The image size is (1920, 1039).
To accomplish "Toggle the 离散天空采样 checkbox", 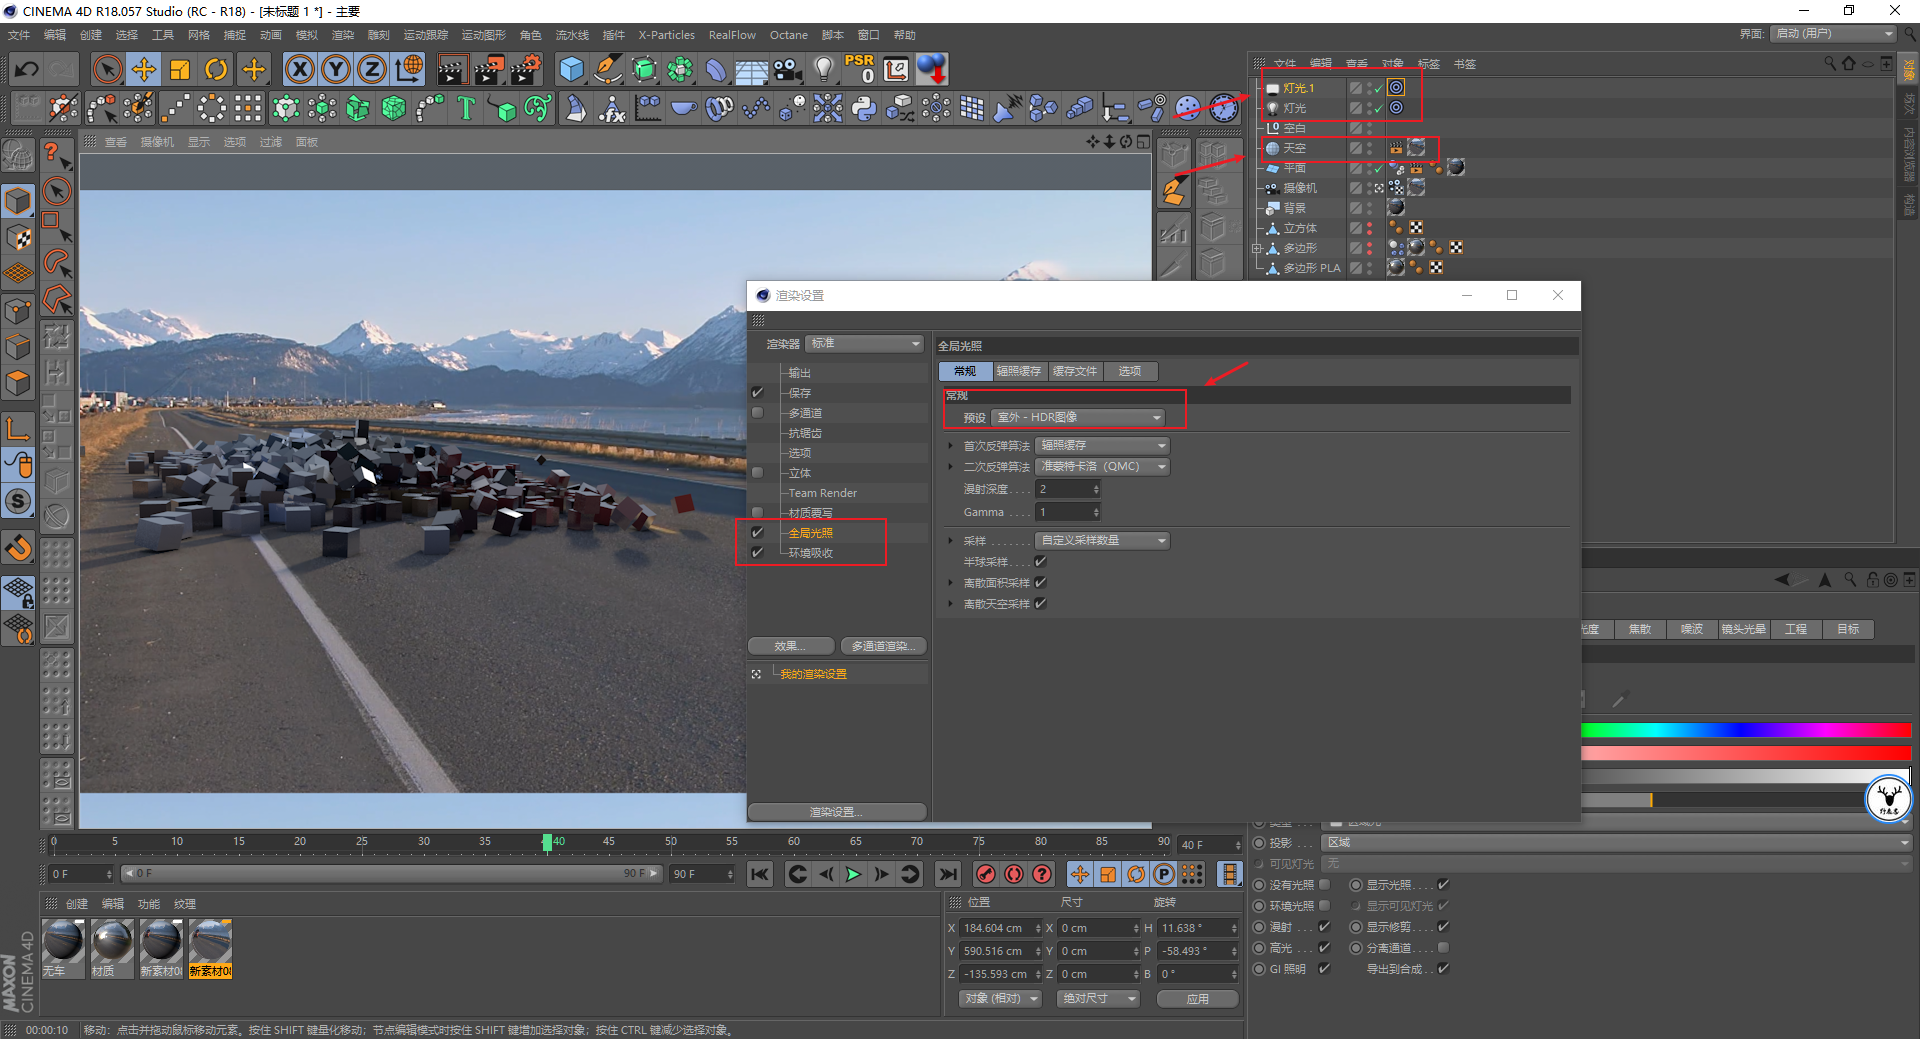I will pos(1040,604).
